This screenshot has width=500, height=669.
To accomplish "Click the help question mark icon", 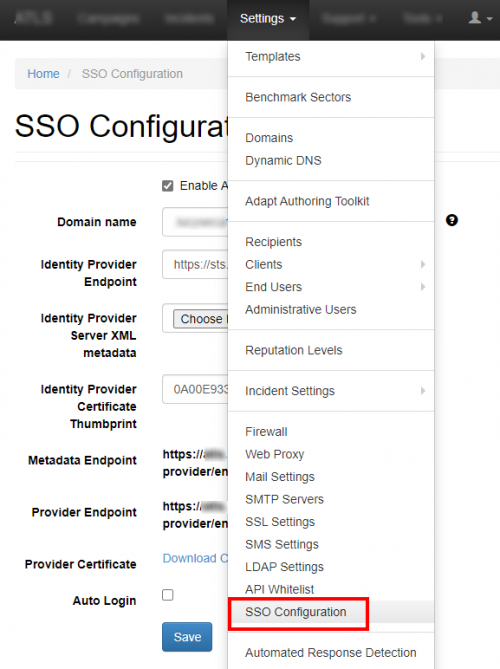I will point(452,220).
